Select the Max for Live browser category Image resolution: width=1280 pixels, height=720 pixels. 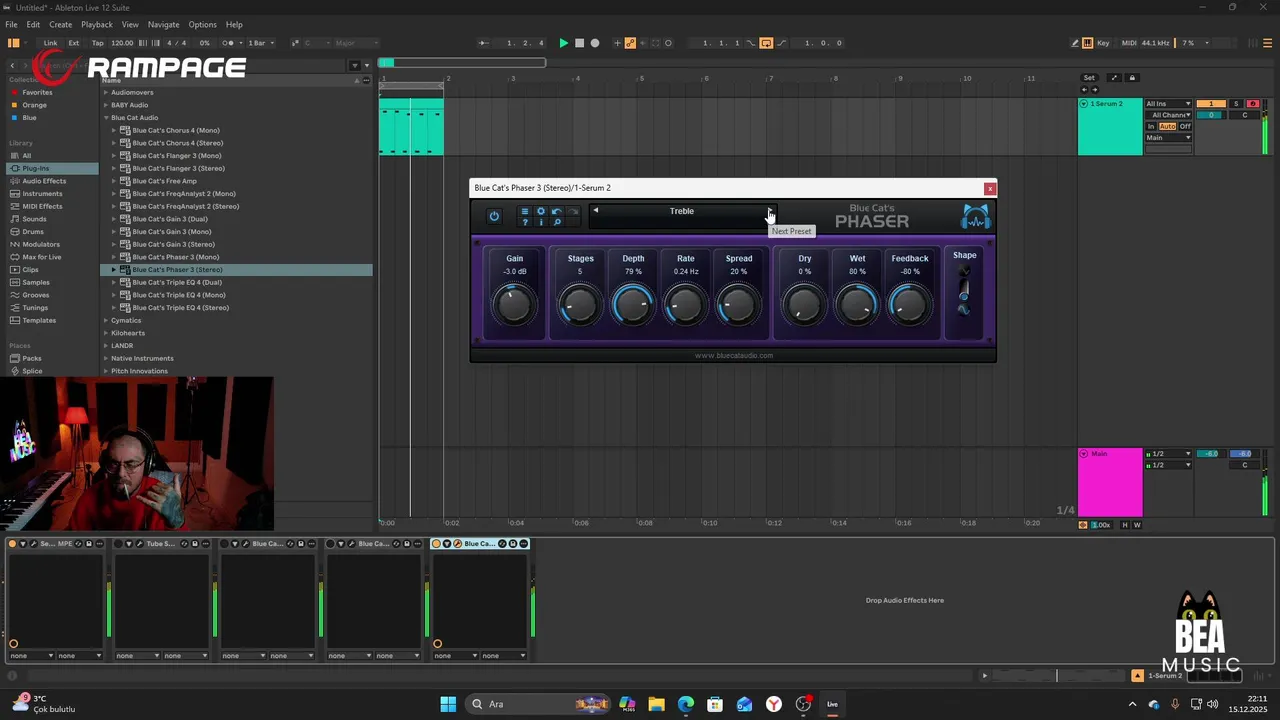click(x=42, y=257)
